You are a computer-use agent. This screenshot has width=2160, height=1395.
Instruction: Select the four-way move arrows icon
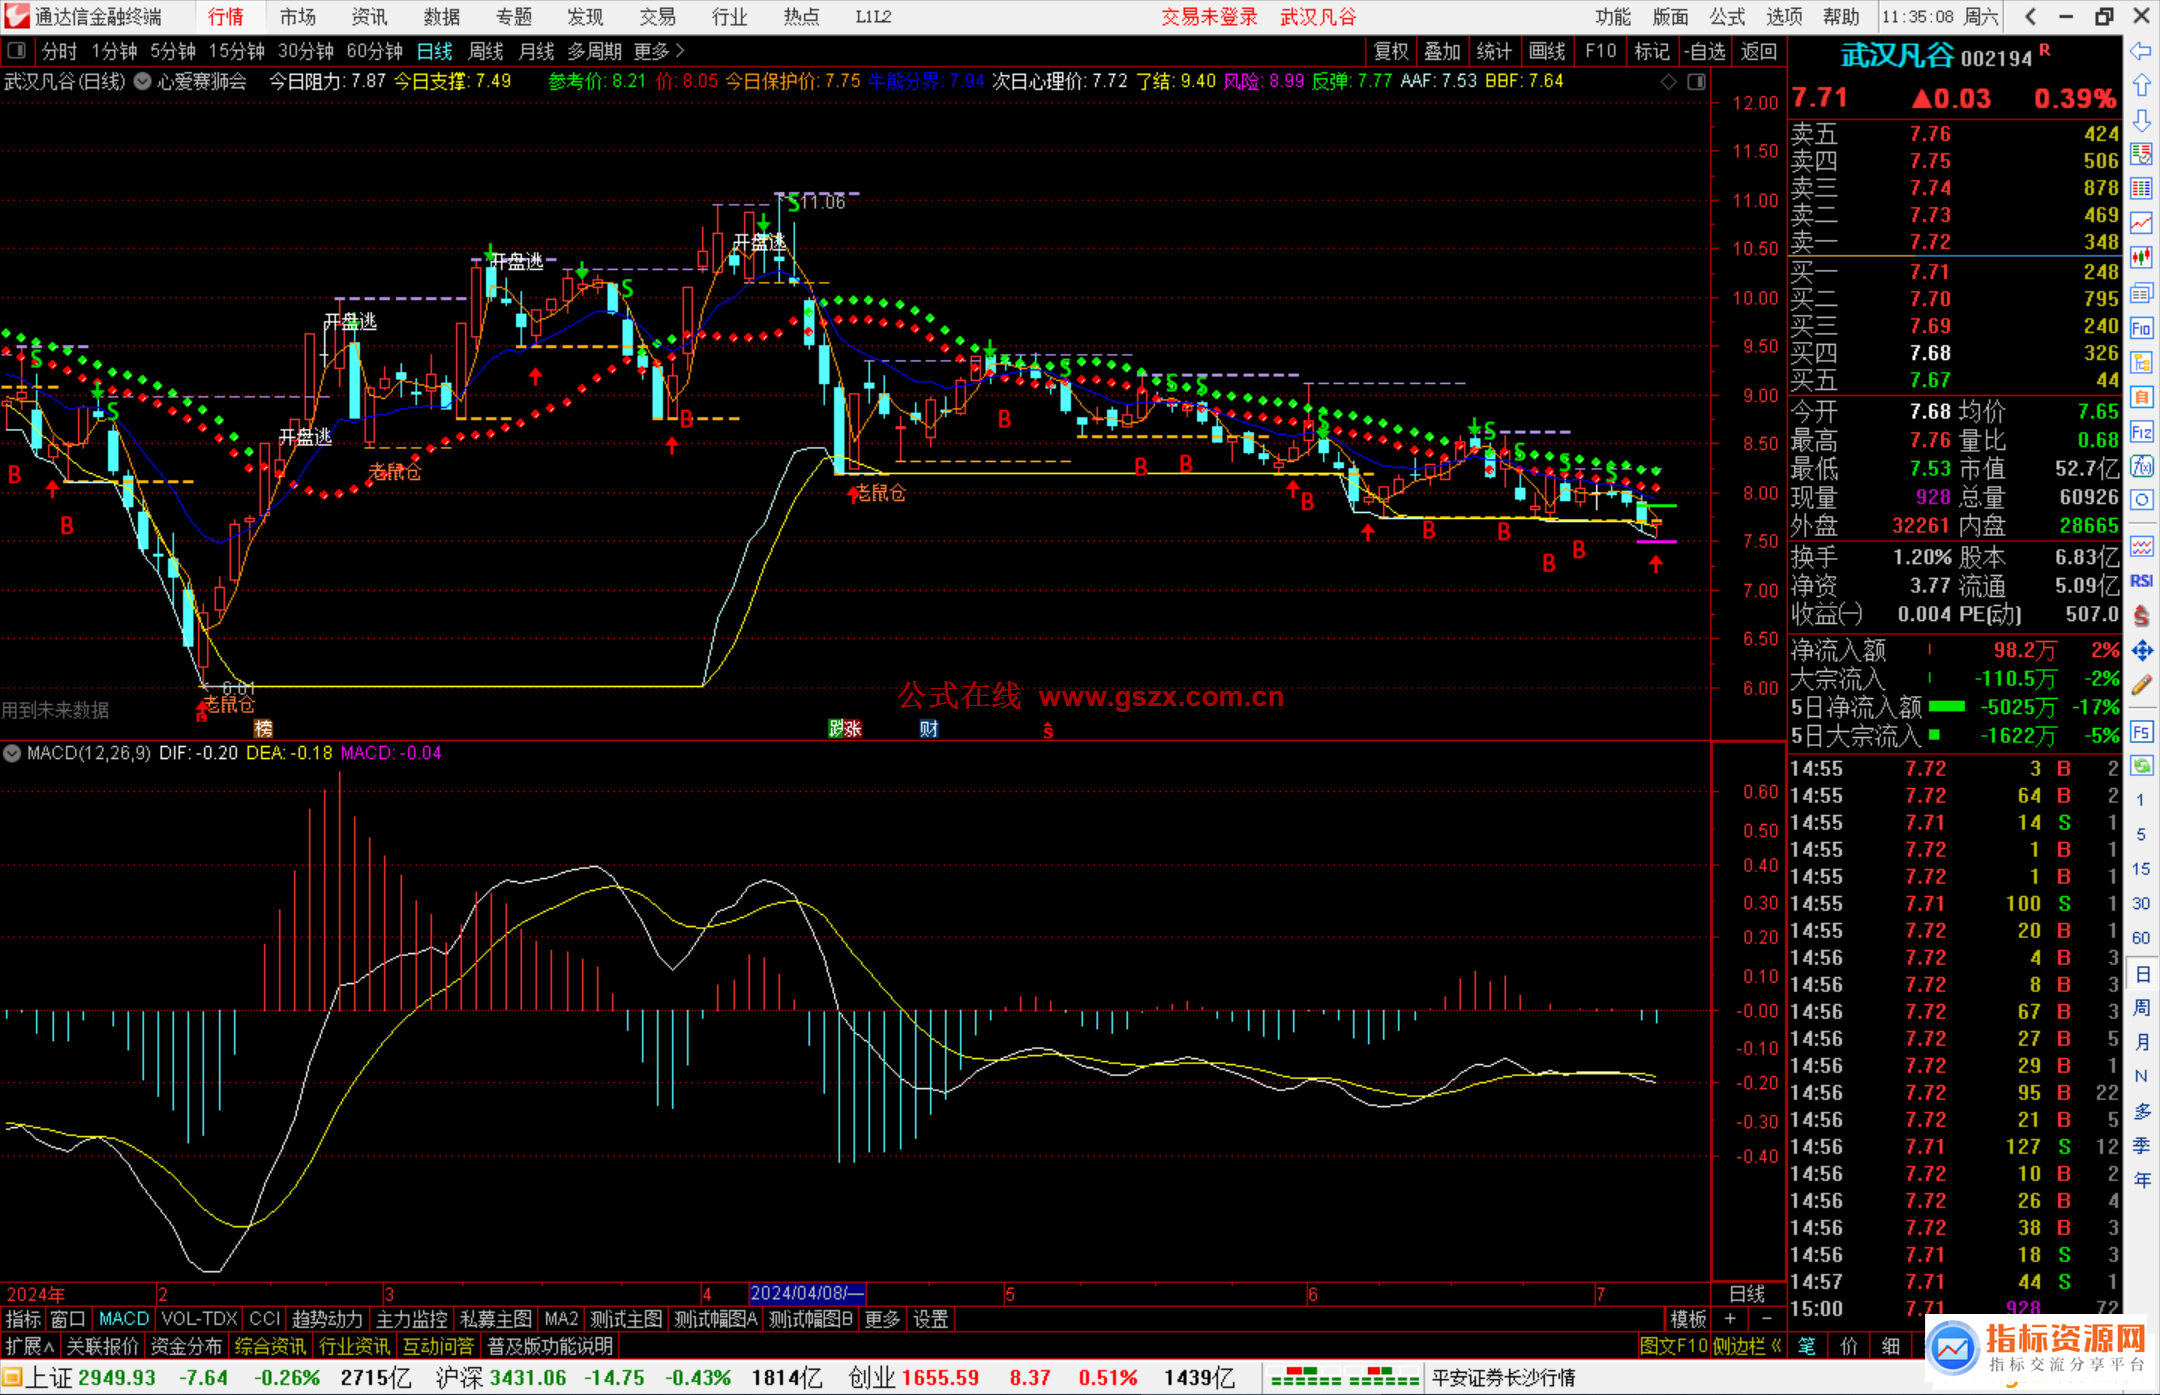click(x=2141, y=651)
